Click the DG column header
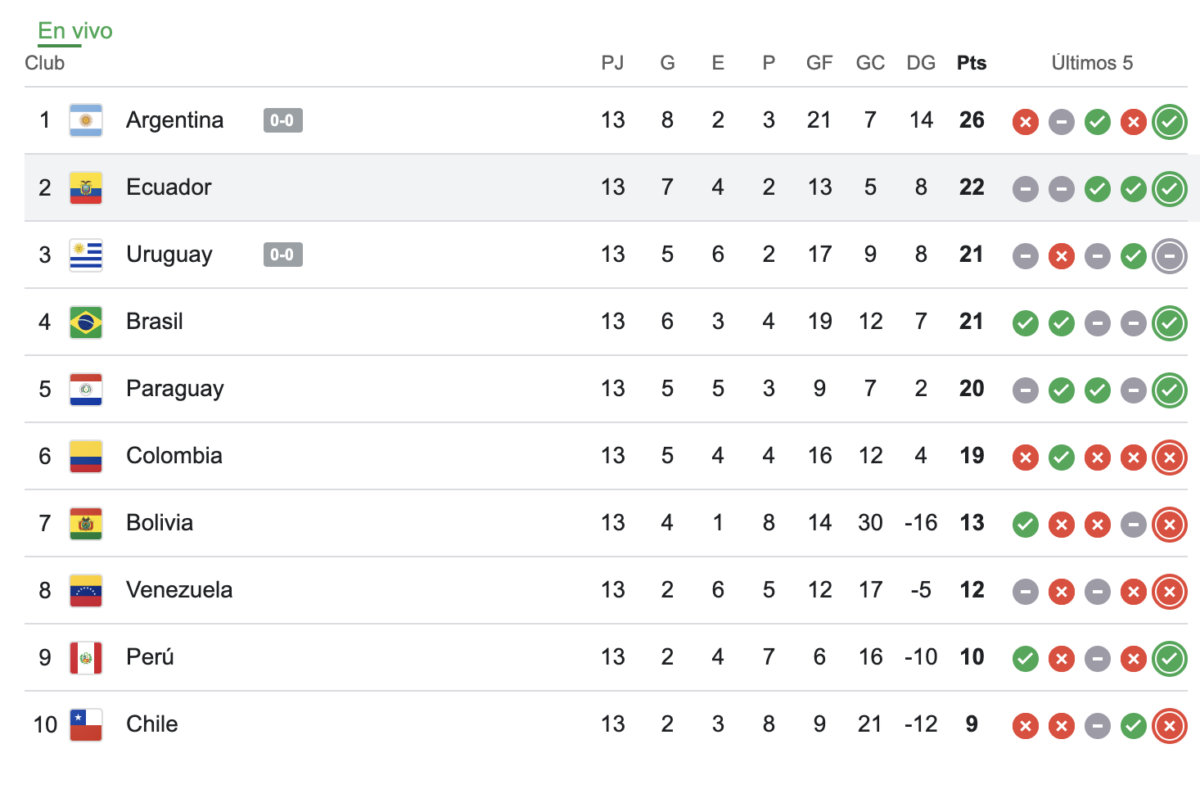 pyautogui.click(x=921, y=63)
